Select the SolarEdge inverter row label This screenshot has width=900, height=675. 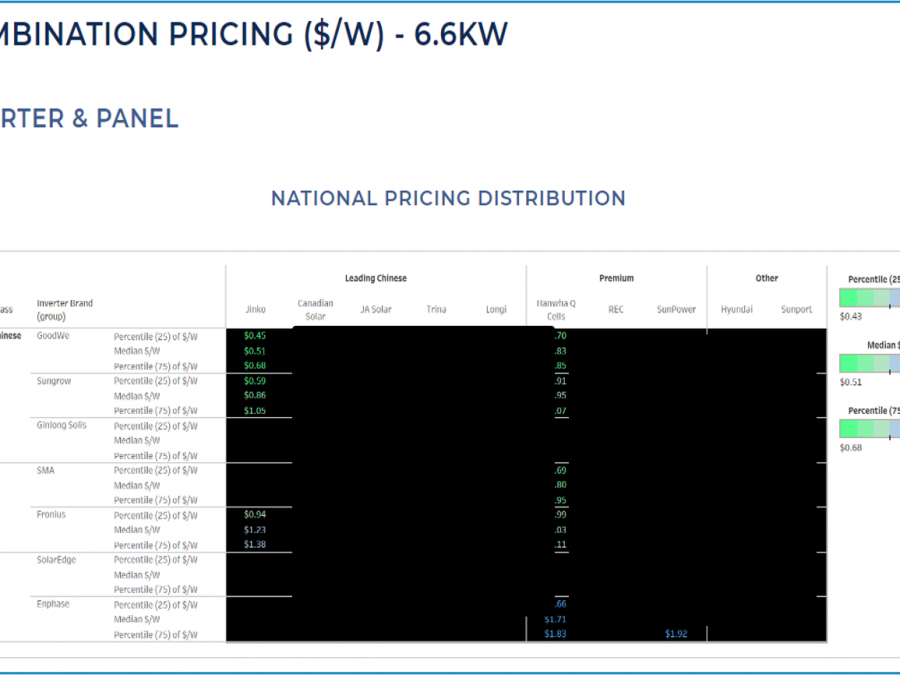(56, 560)
